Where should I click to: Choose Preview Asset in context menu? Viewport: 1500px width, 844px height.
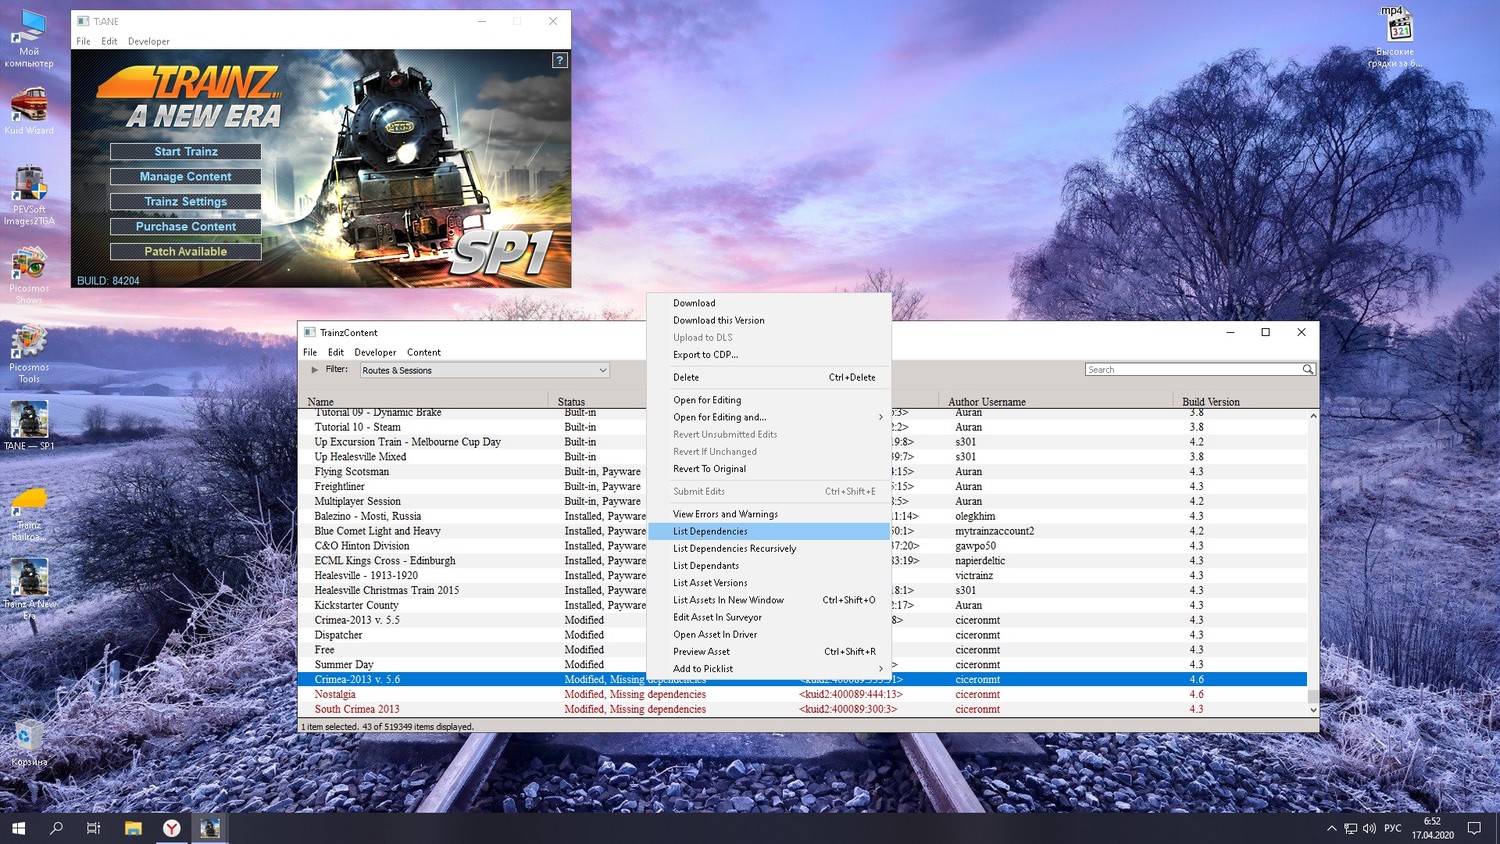(x=769, y=652)
